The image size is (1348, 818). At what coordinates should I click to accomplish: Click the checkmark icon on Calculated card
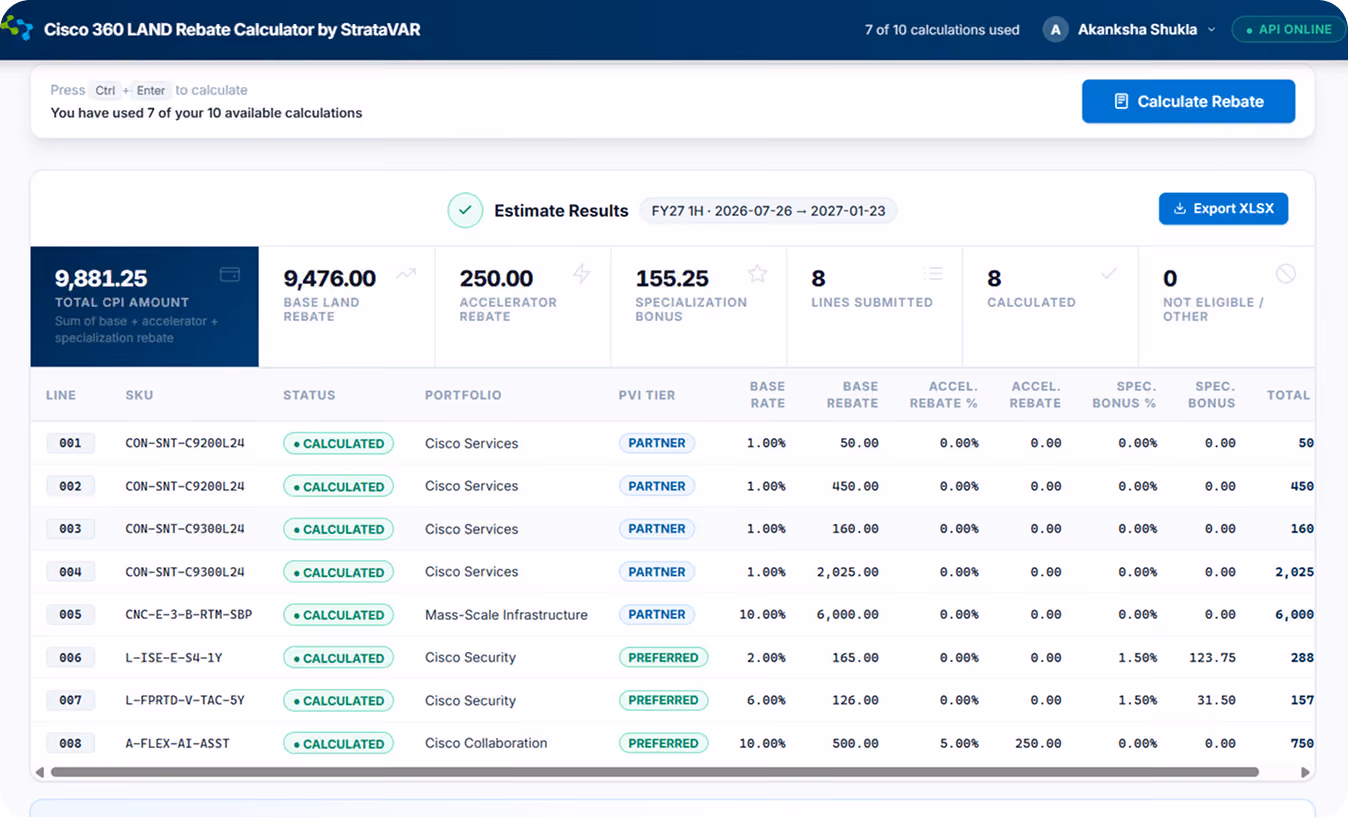[1109, 273]
